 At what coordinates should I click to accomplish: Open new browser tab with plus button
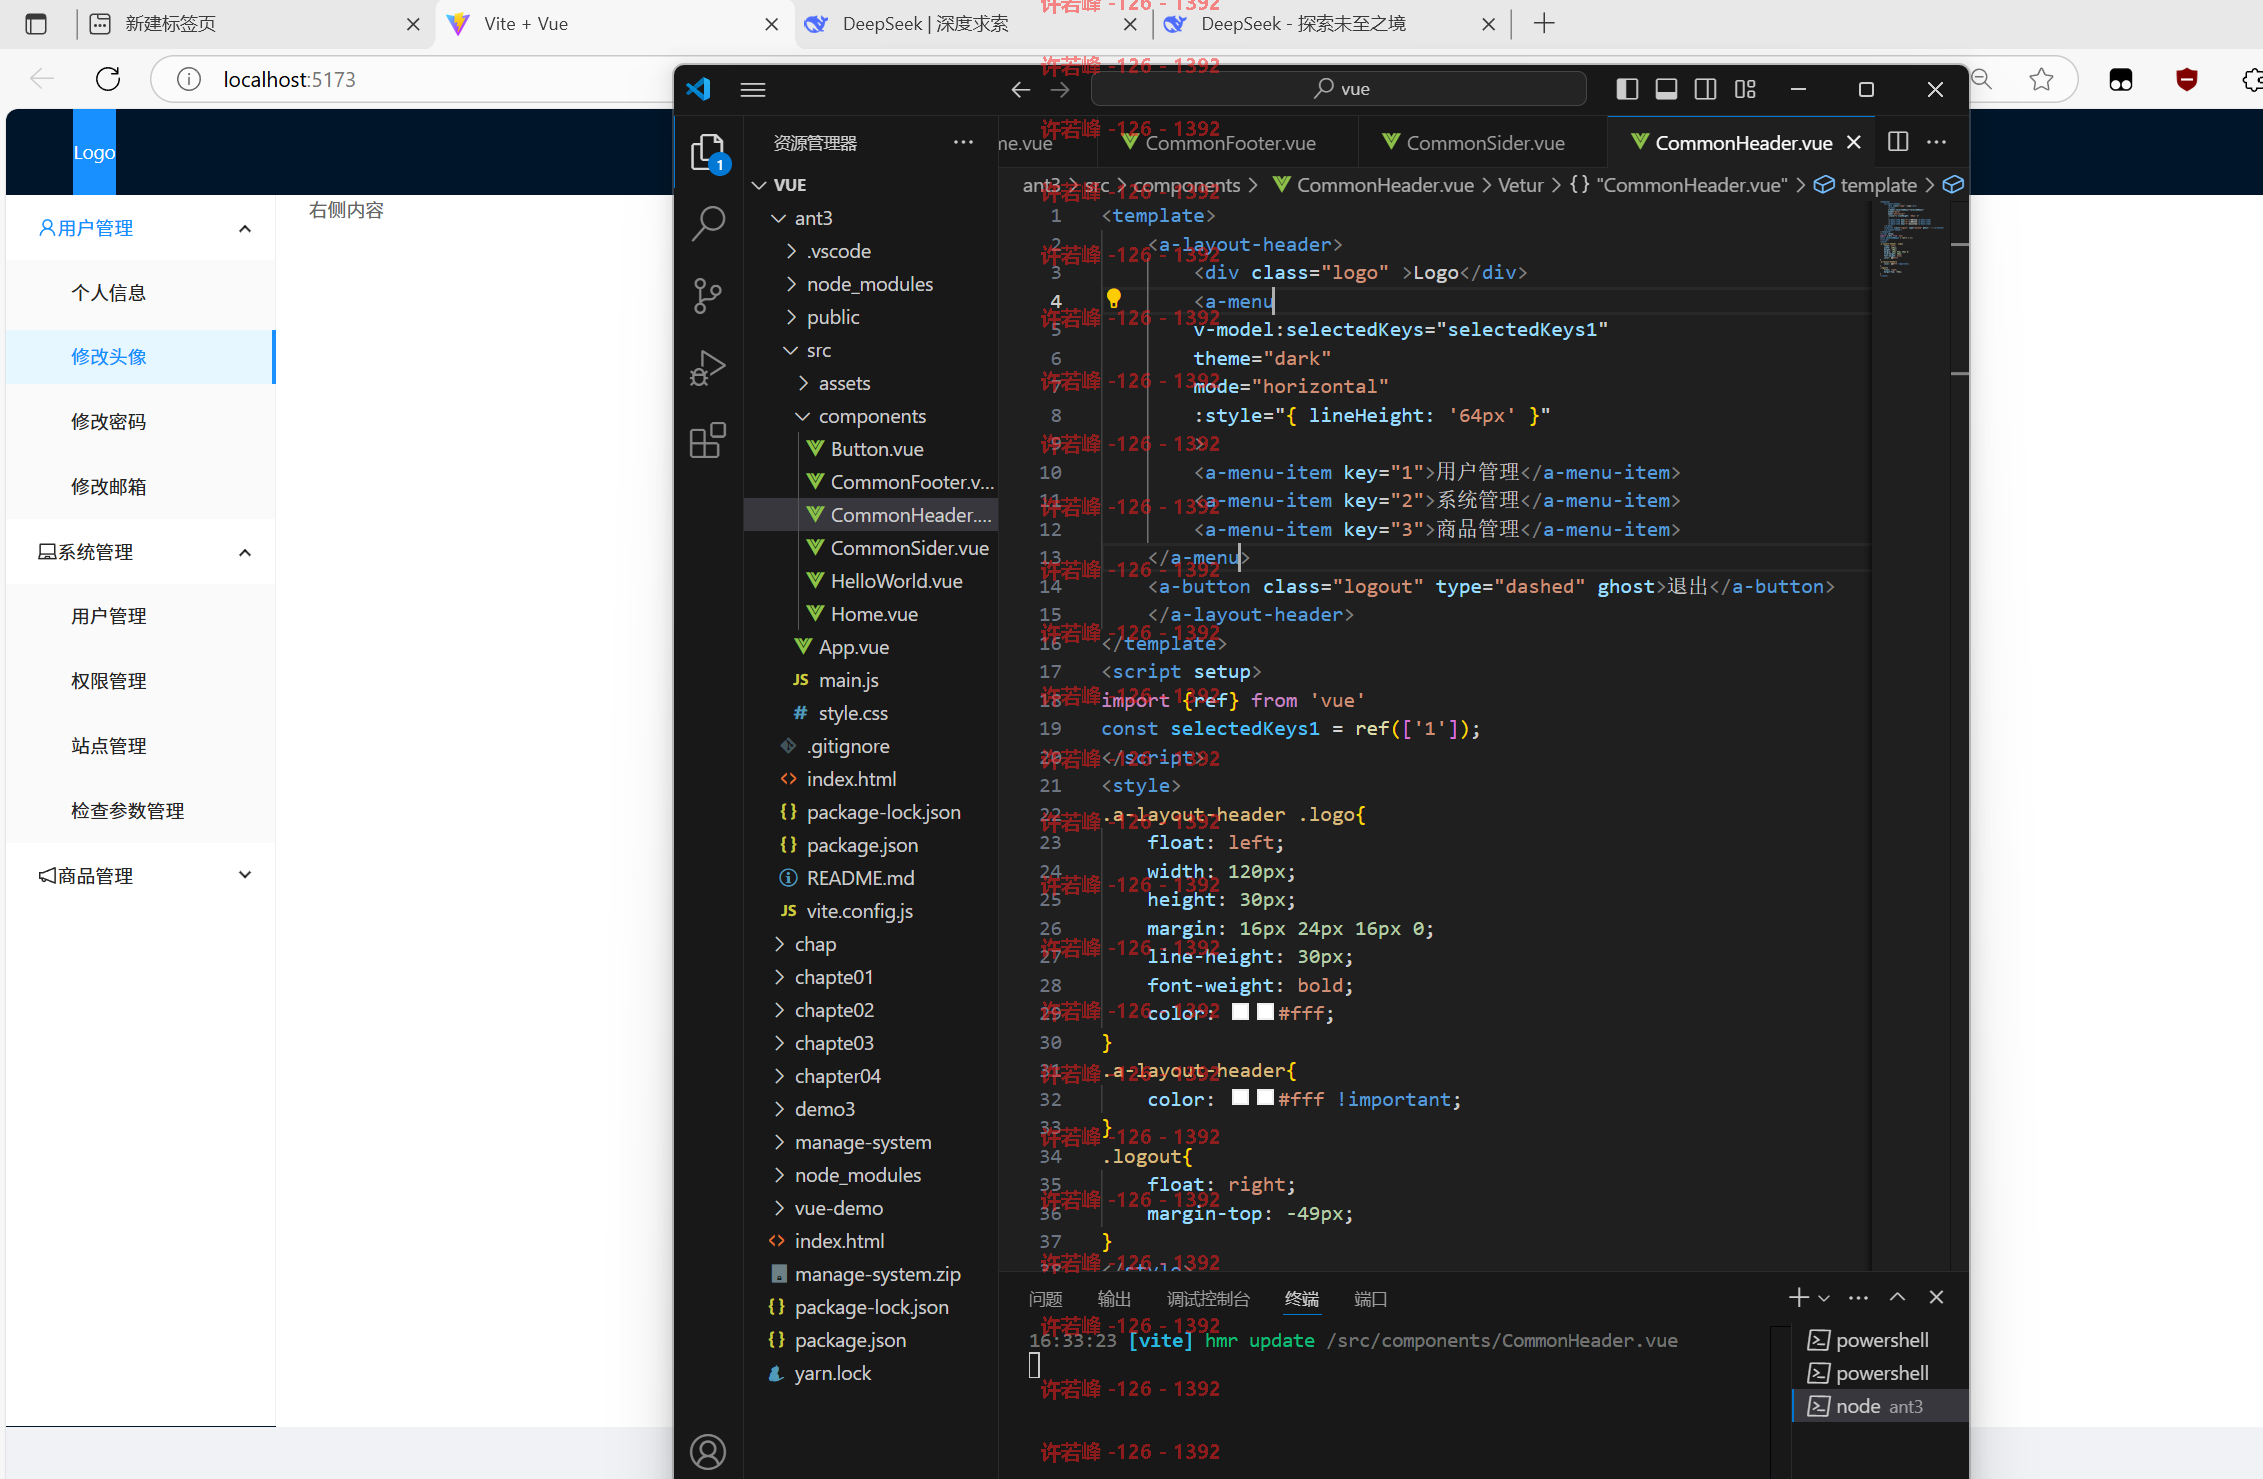[1544, 23]
